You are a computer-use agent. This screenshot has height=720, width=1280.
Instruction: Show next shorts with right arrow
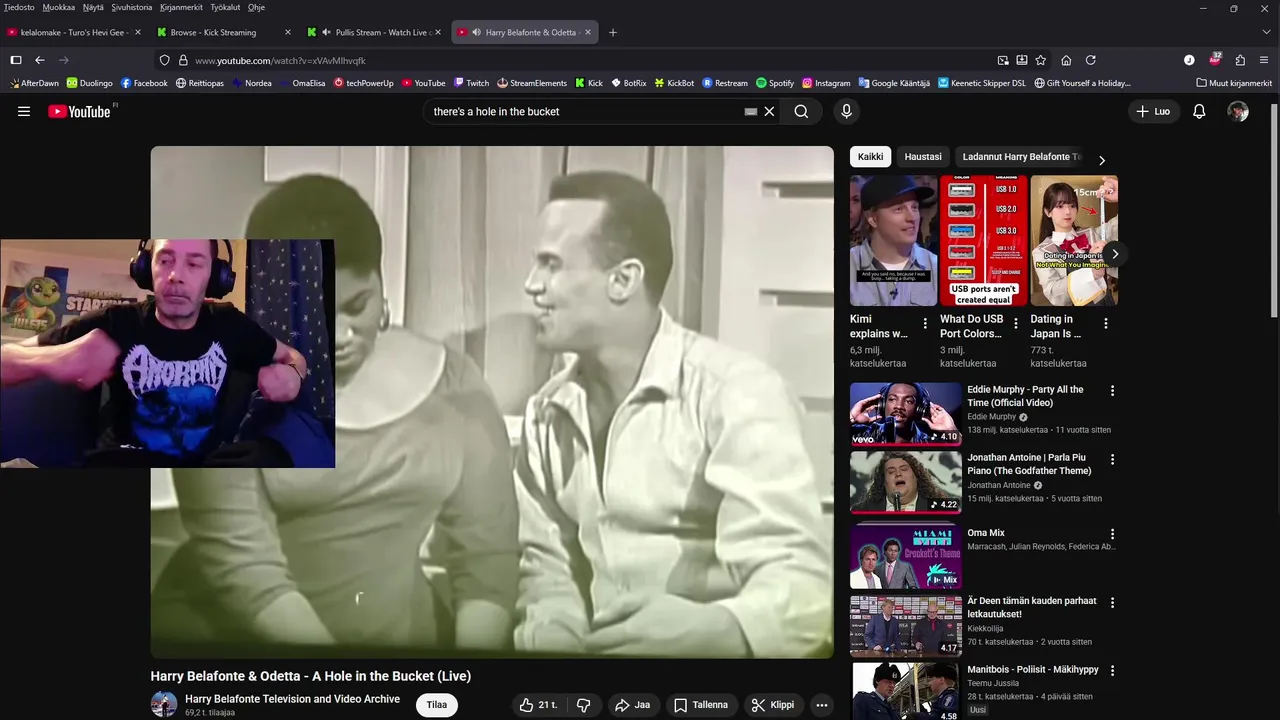(1114, 254)
